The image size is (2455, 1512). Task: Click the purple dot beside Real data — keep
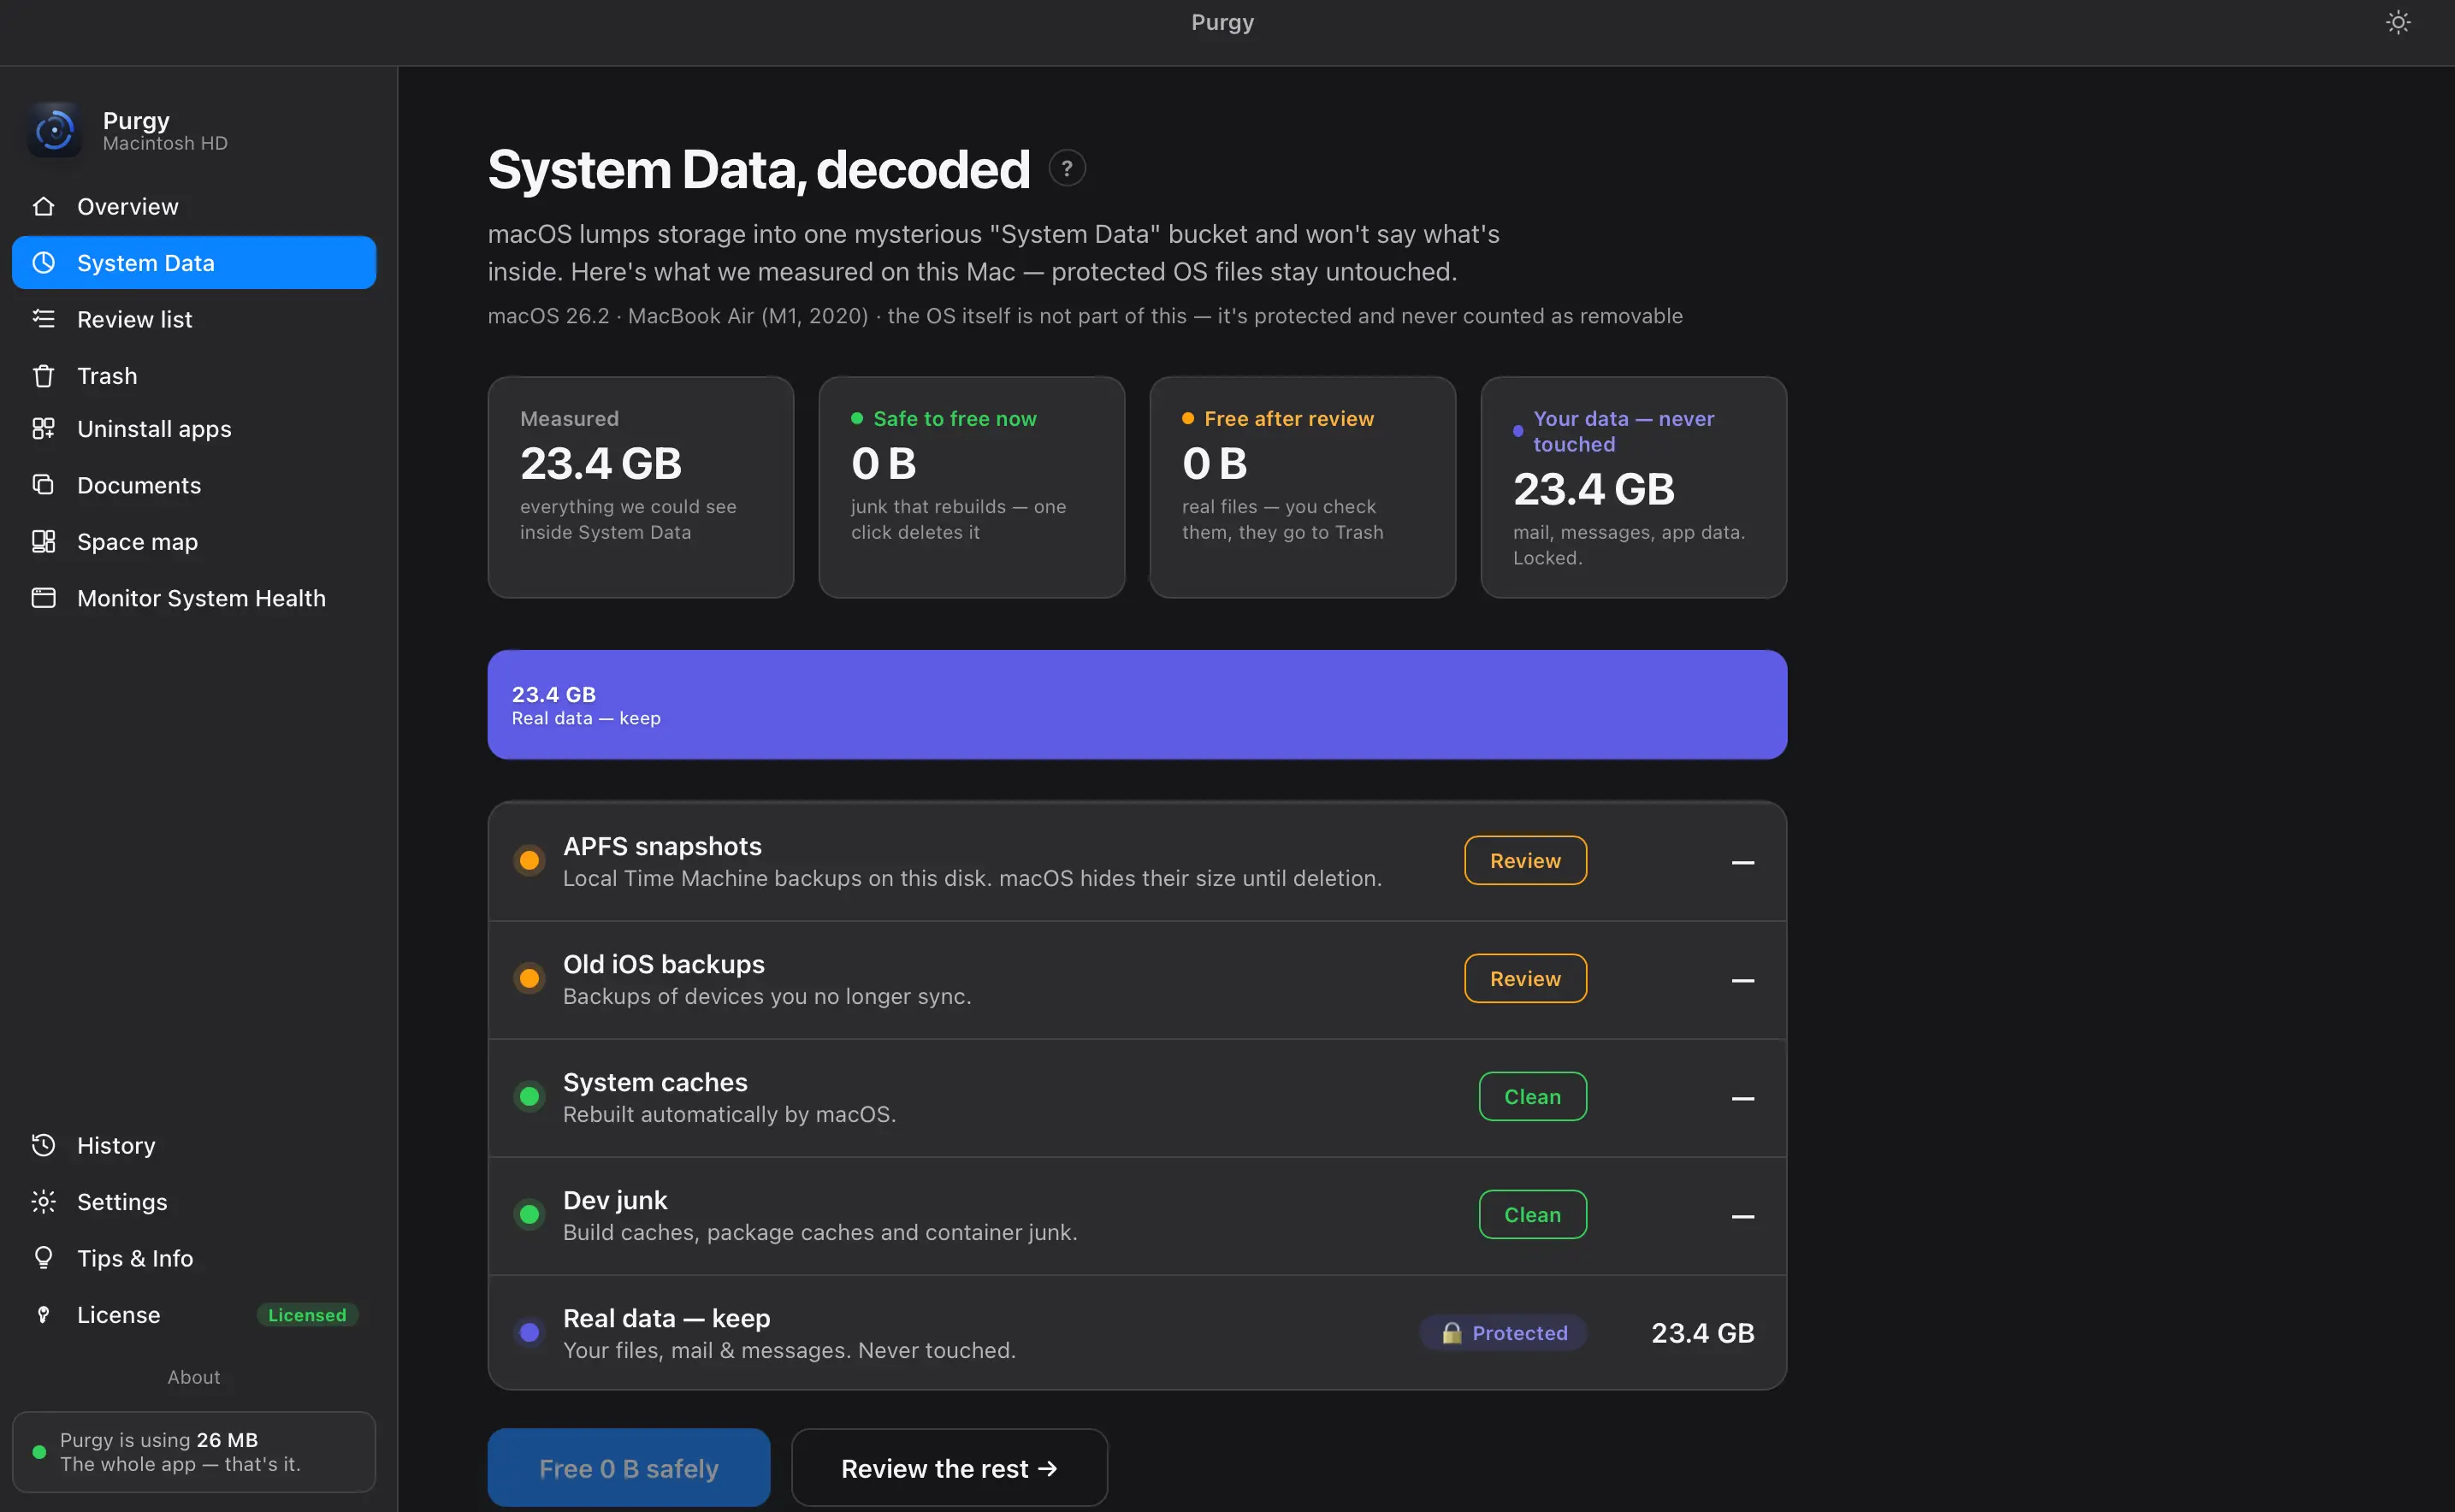click(530, 1333)
